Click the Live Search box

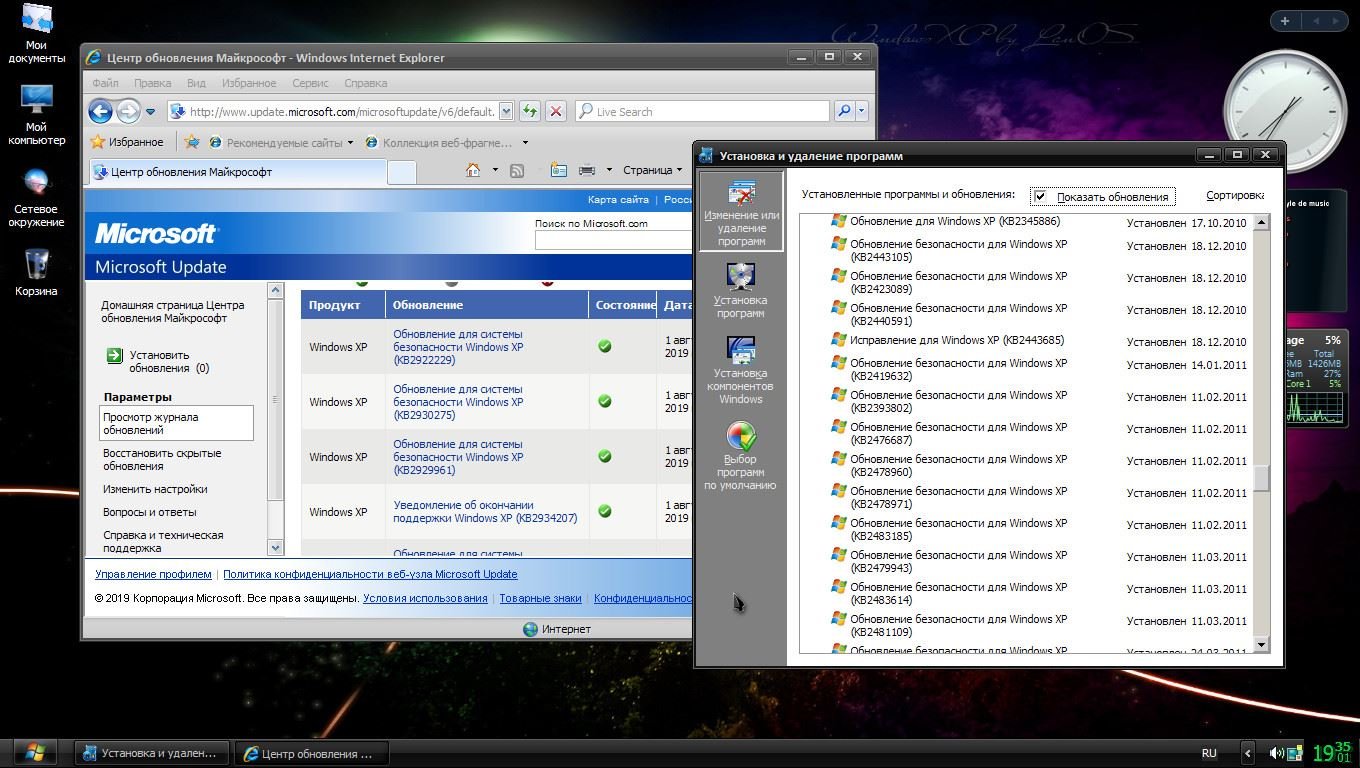(x=703, y=112)
